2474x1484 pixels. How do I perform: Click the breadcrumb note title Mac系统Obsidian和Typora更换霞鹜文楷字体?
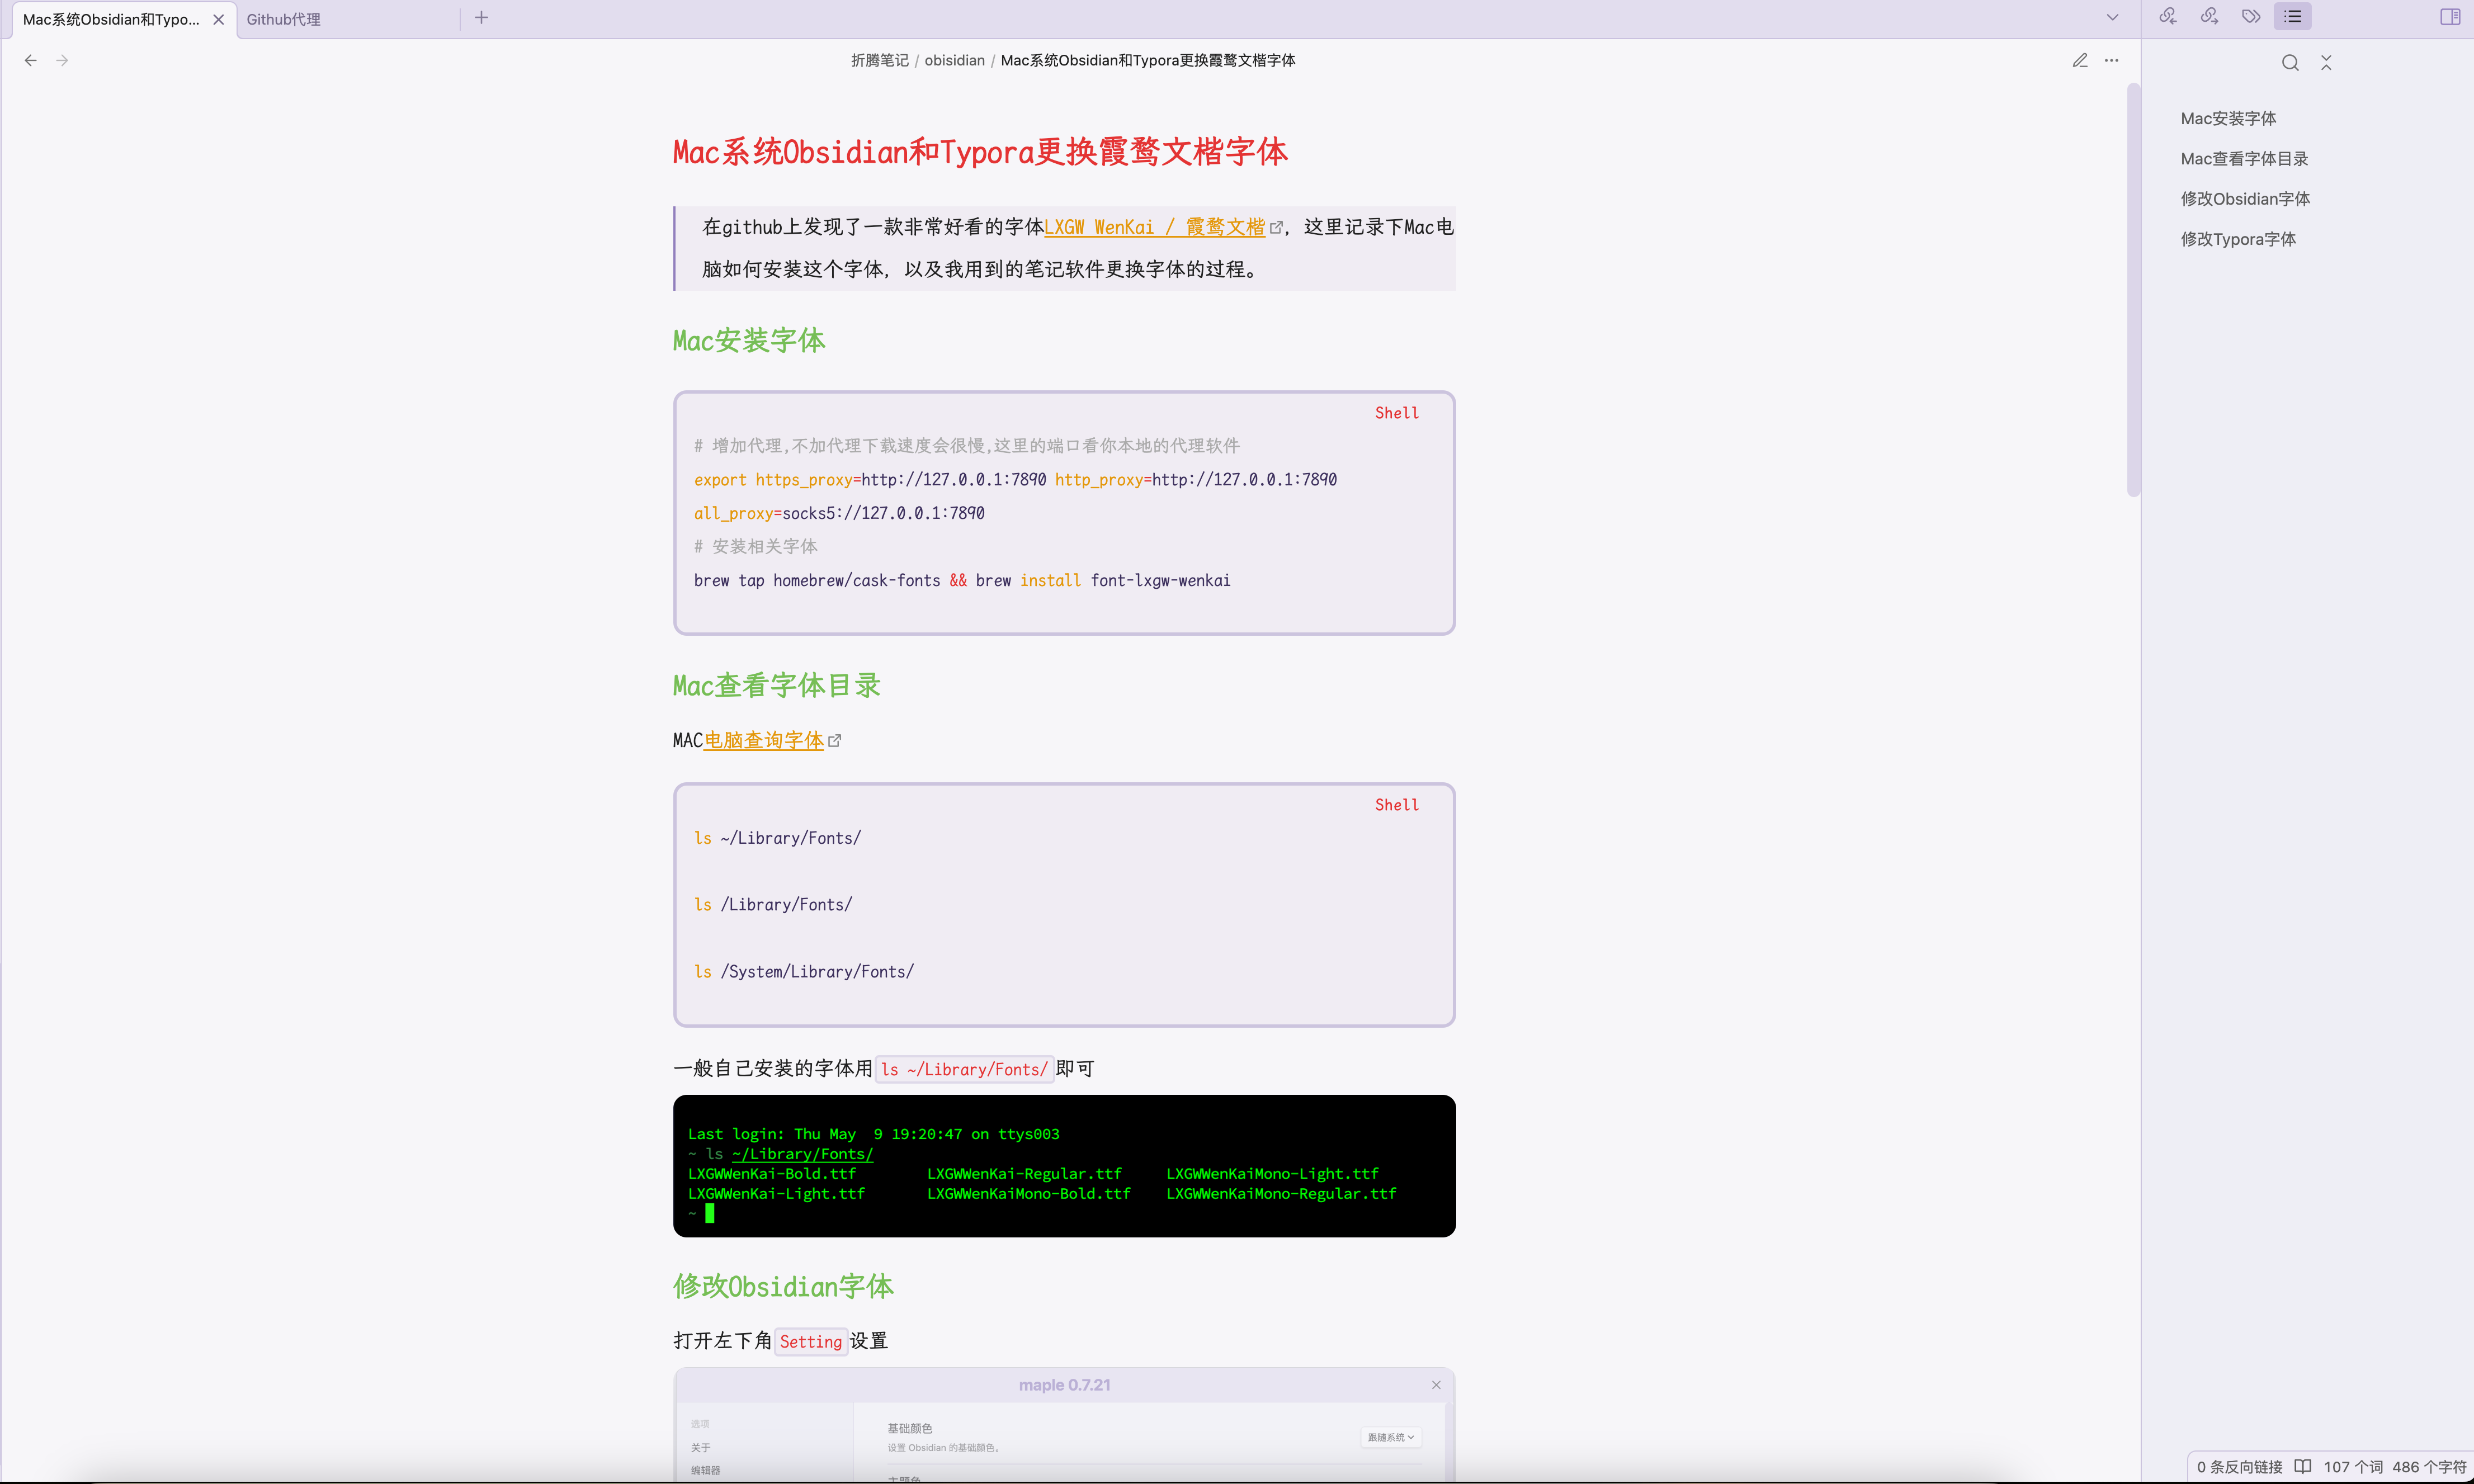[1147, 61]
